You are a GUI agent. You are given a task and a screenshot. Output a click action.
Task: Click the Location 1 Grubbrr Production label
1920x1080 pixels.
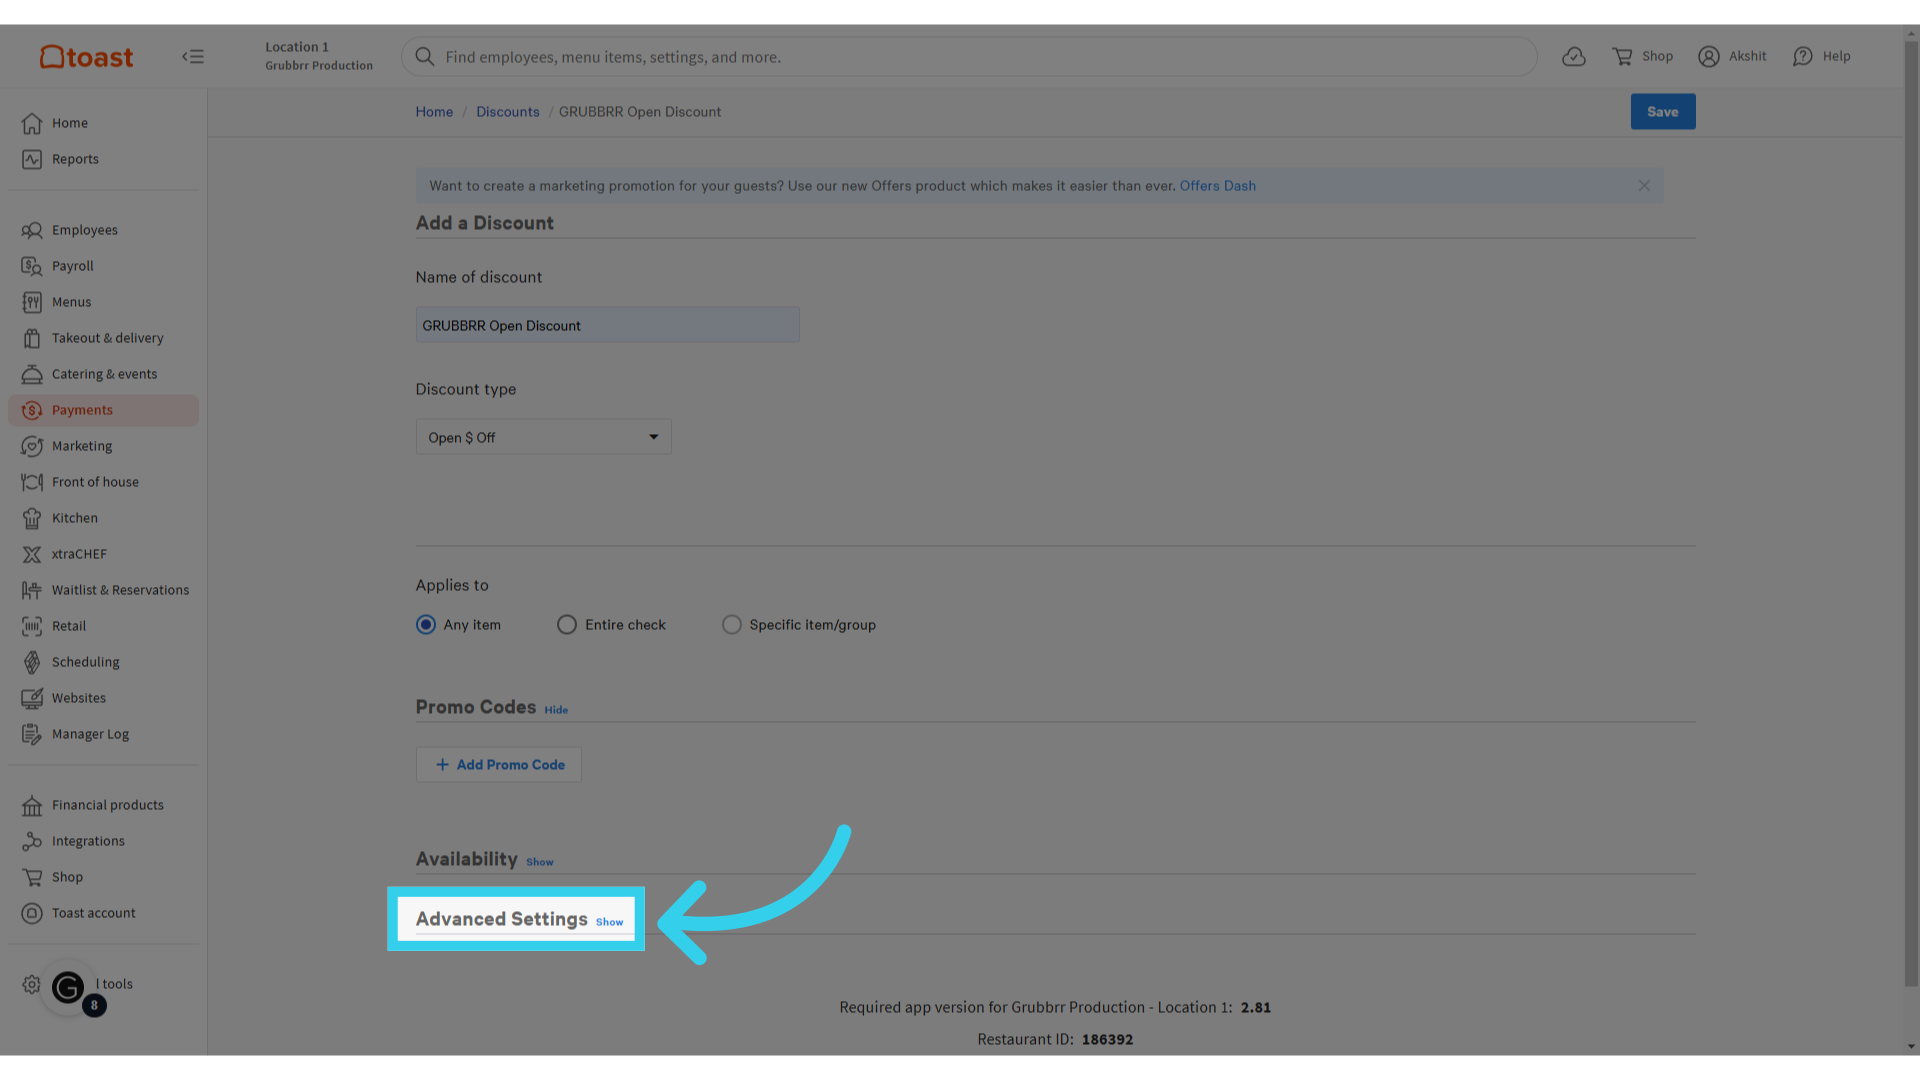[x=318, y=56]
